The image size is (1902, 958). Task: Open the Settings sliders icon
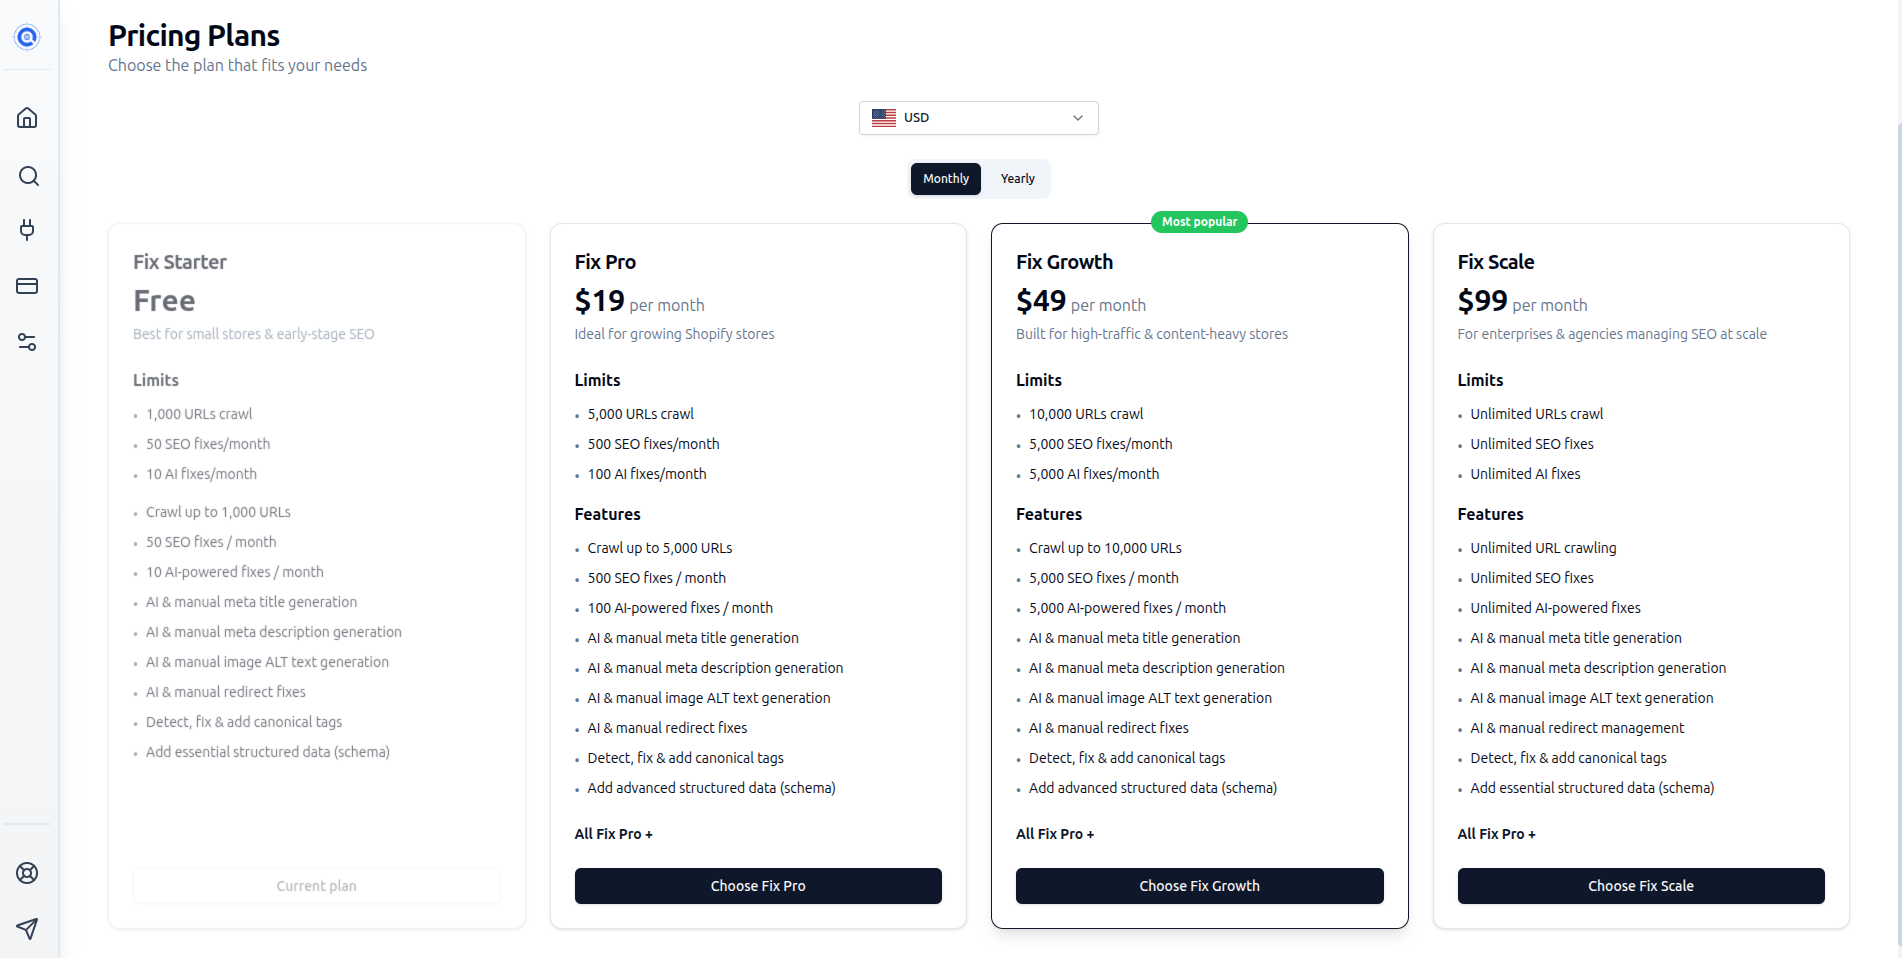coord(27,343)
